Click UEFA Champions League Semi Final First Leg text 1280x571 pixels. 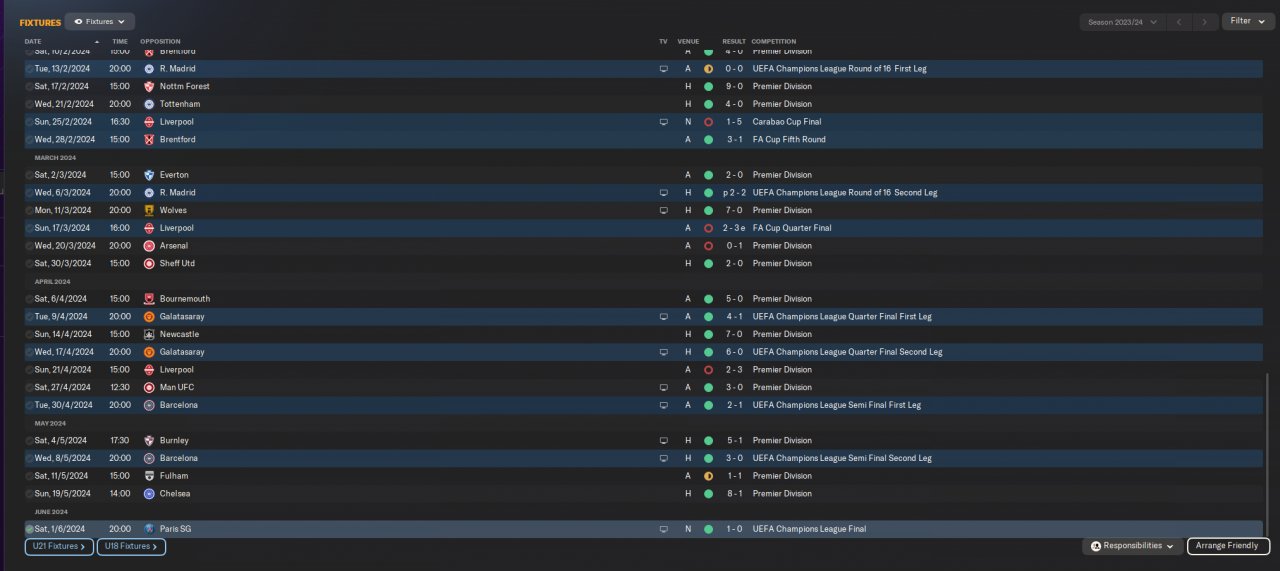click(837, 405)
